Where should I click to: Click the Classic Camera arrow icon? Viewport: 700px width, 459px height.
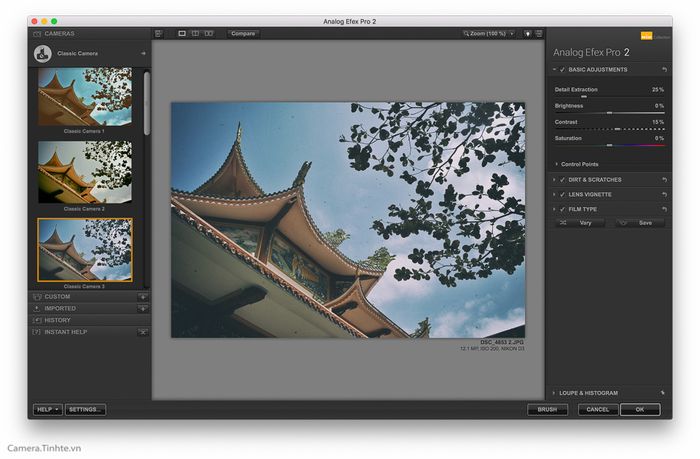point(143,54)
